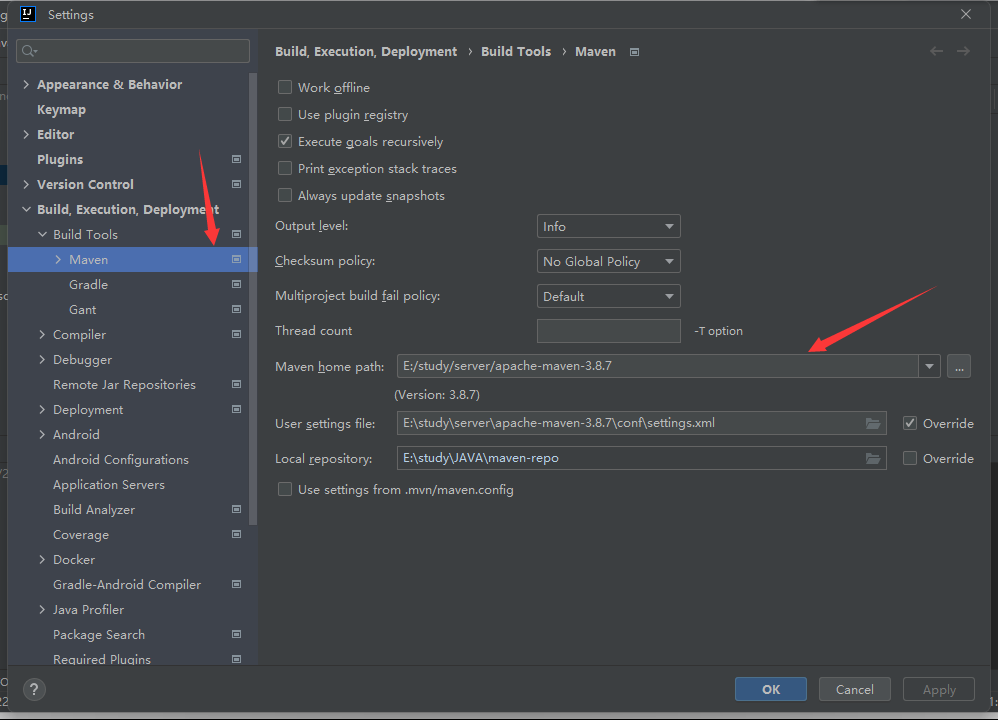Click project-level icon beside Compiler
This screenshot has width=998, height=720.
(236, 334)
